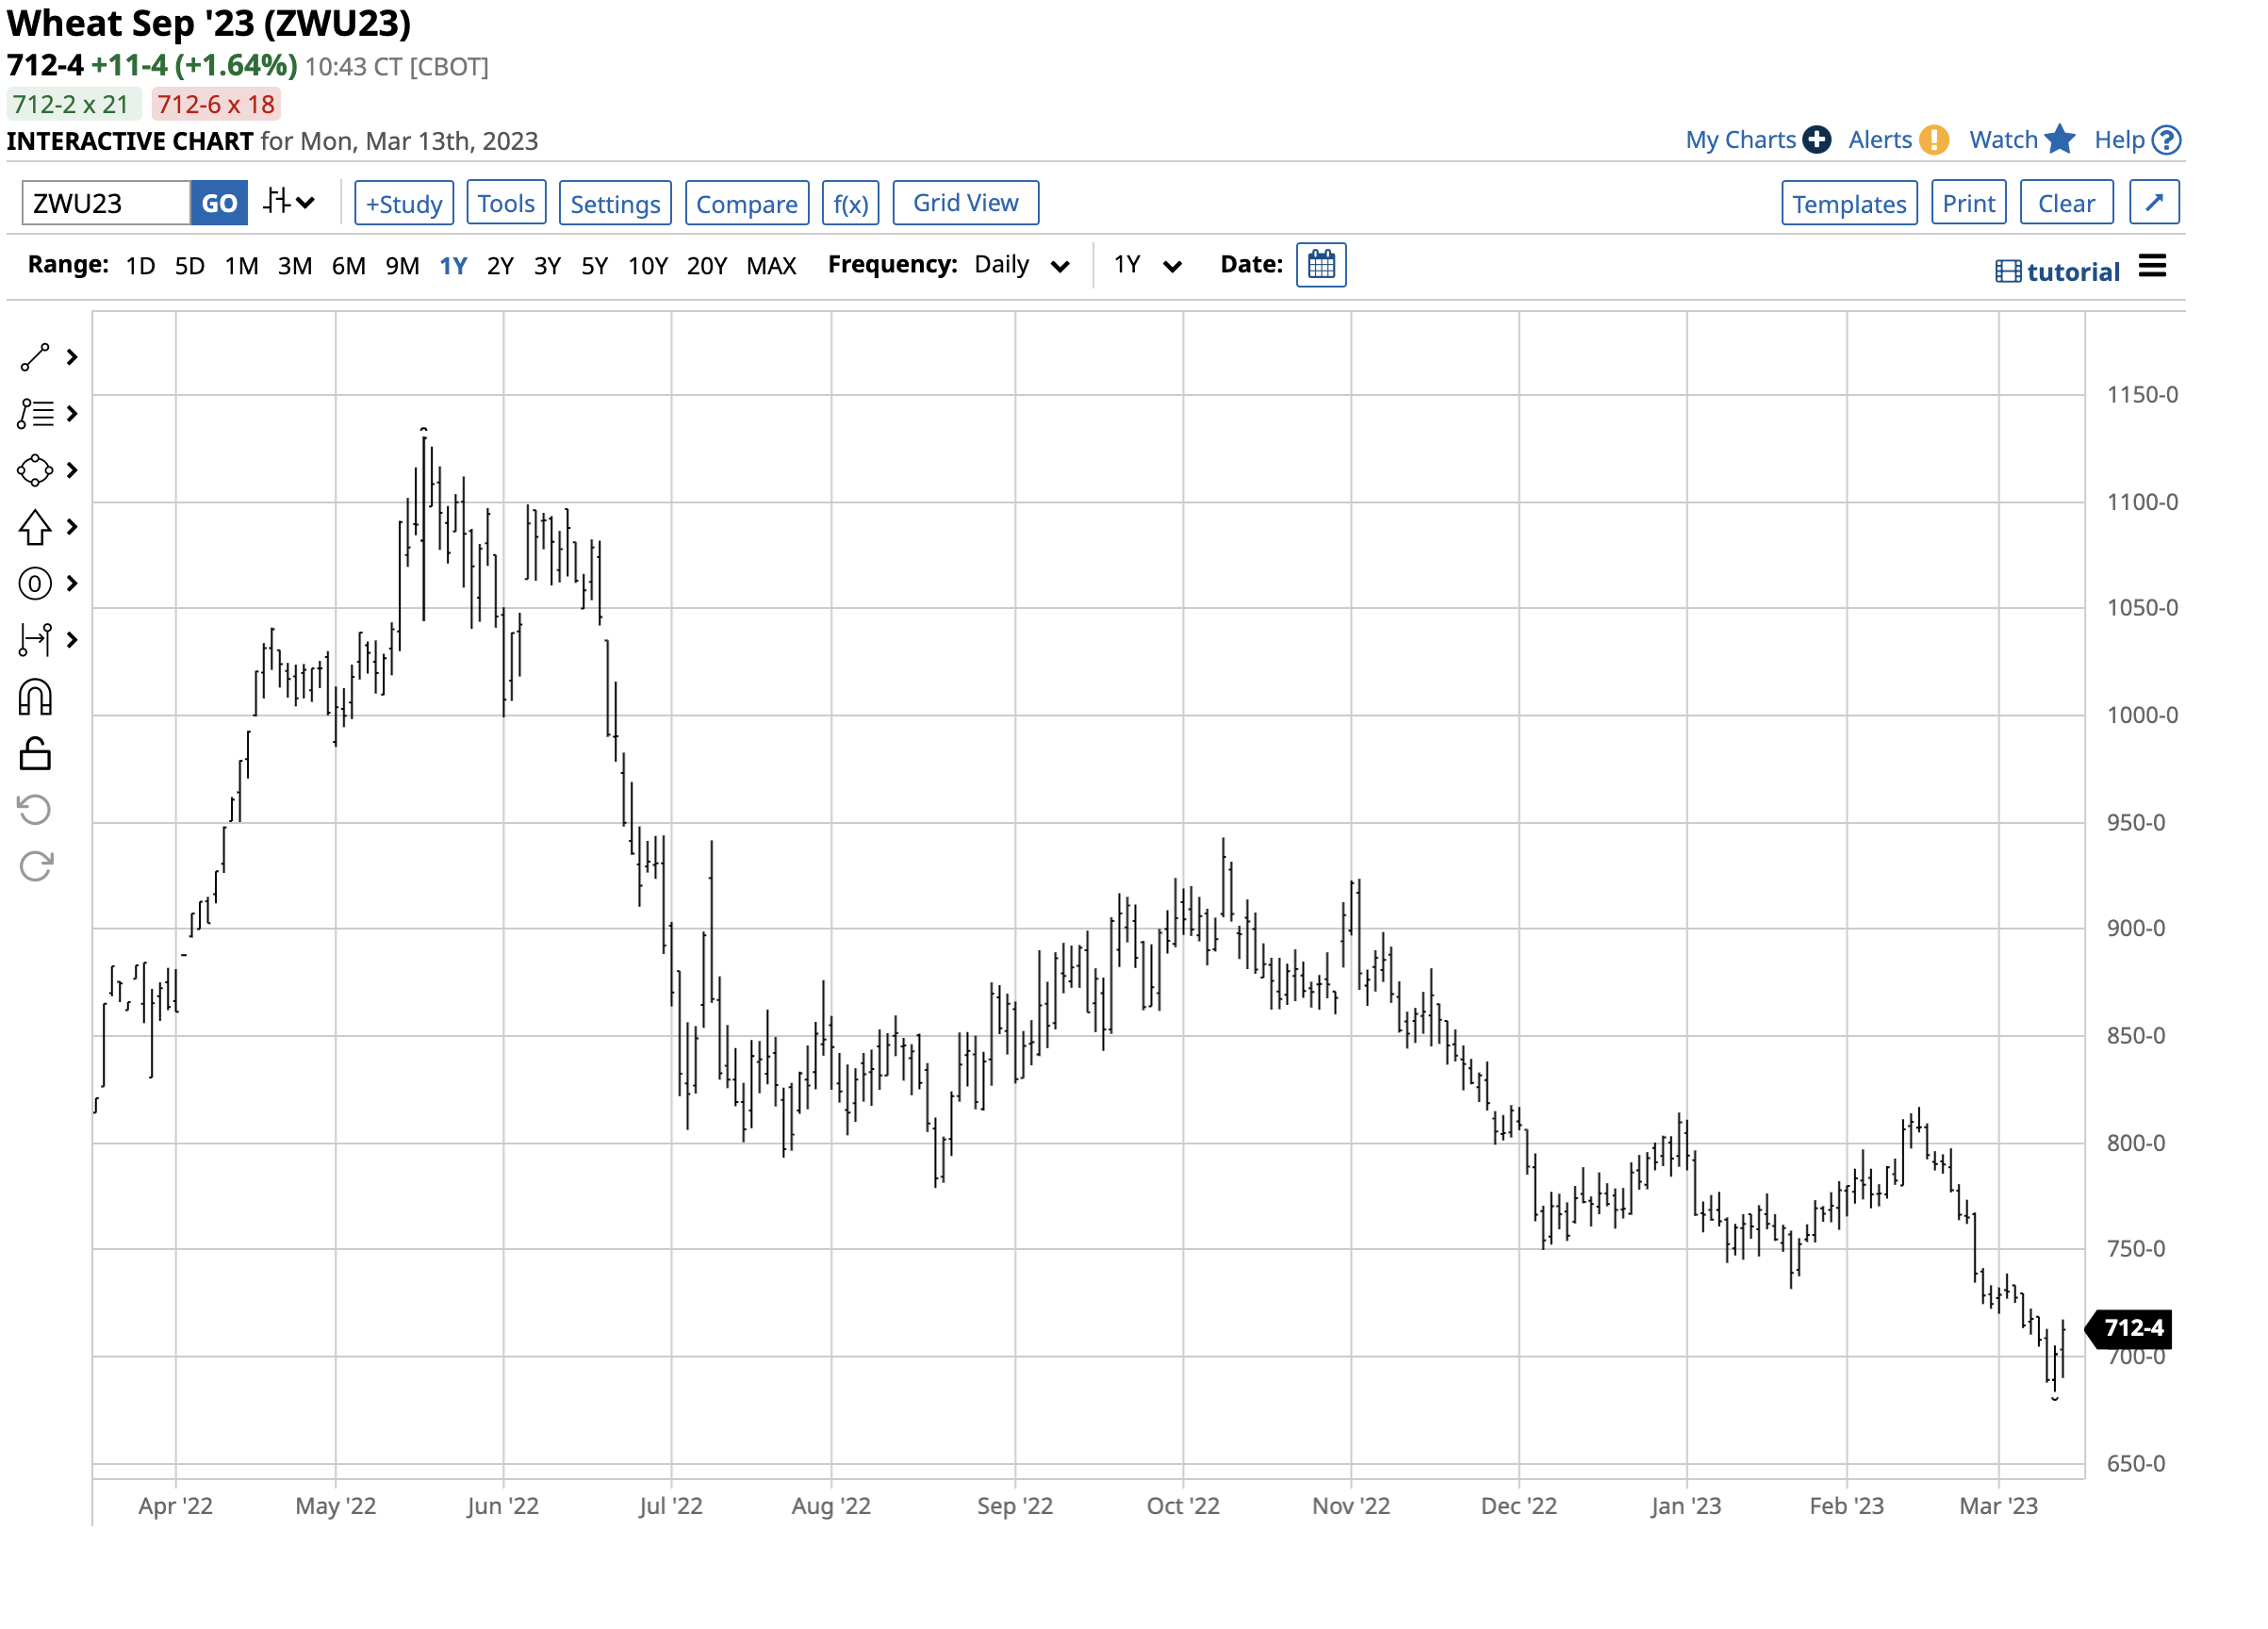
Task: Open the hamburger menu next to tutorial
Action: point(2152,267)
